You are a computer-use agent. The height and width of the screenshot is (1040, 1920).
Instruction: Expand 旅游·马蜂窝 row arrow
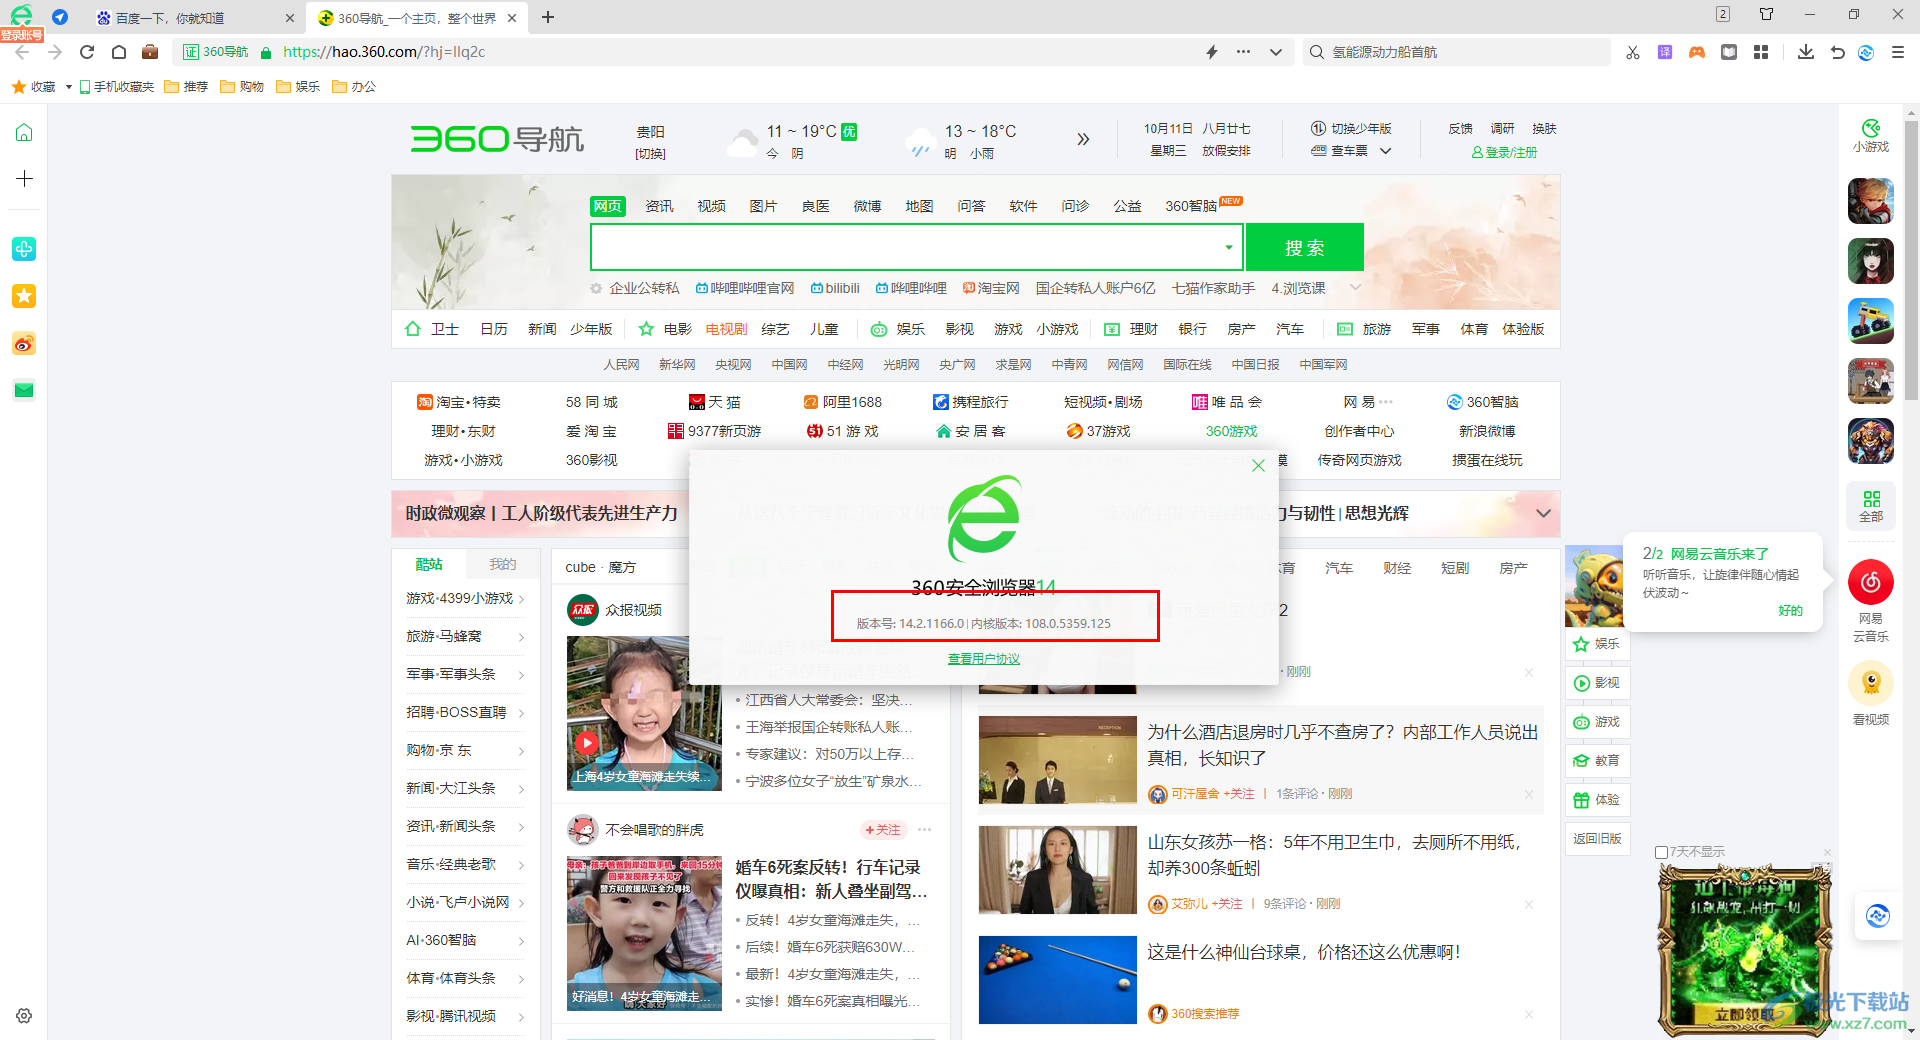[x=521, y=637]
